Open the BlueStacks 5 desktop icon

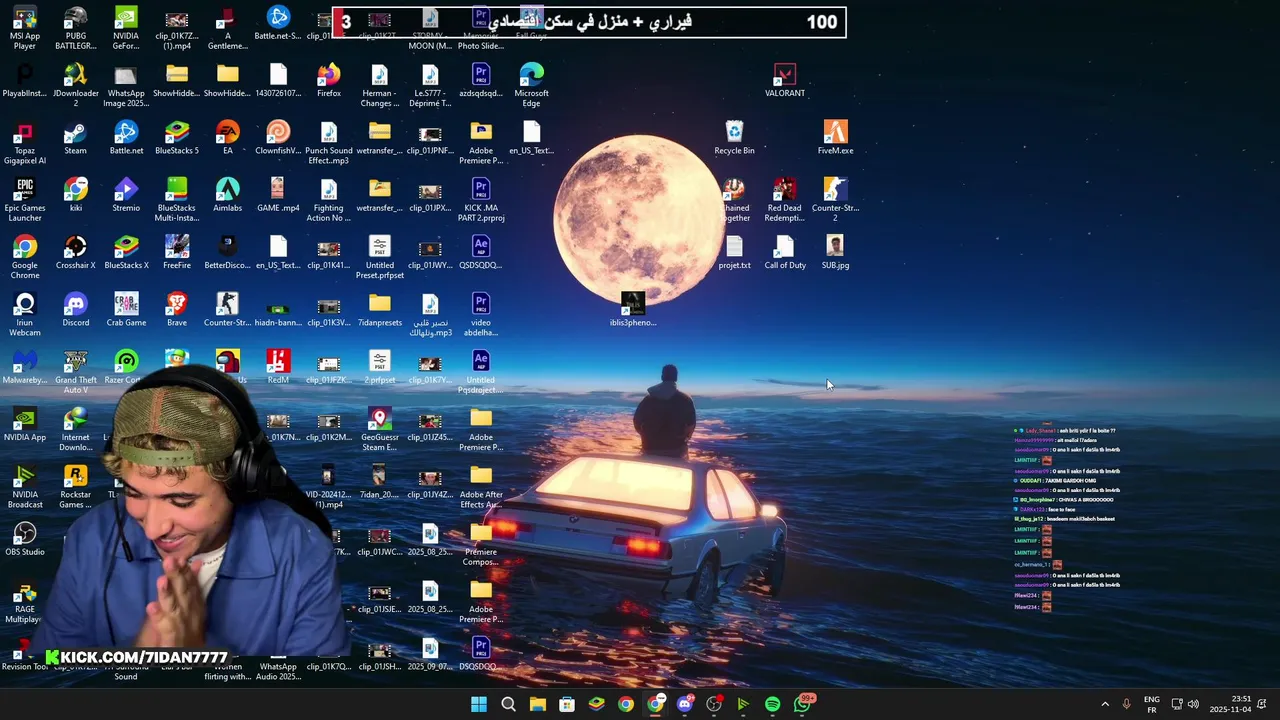click(177, 138)
